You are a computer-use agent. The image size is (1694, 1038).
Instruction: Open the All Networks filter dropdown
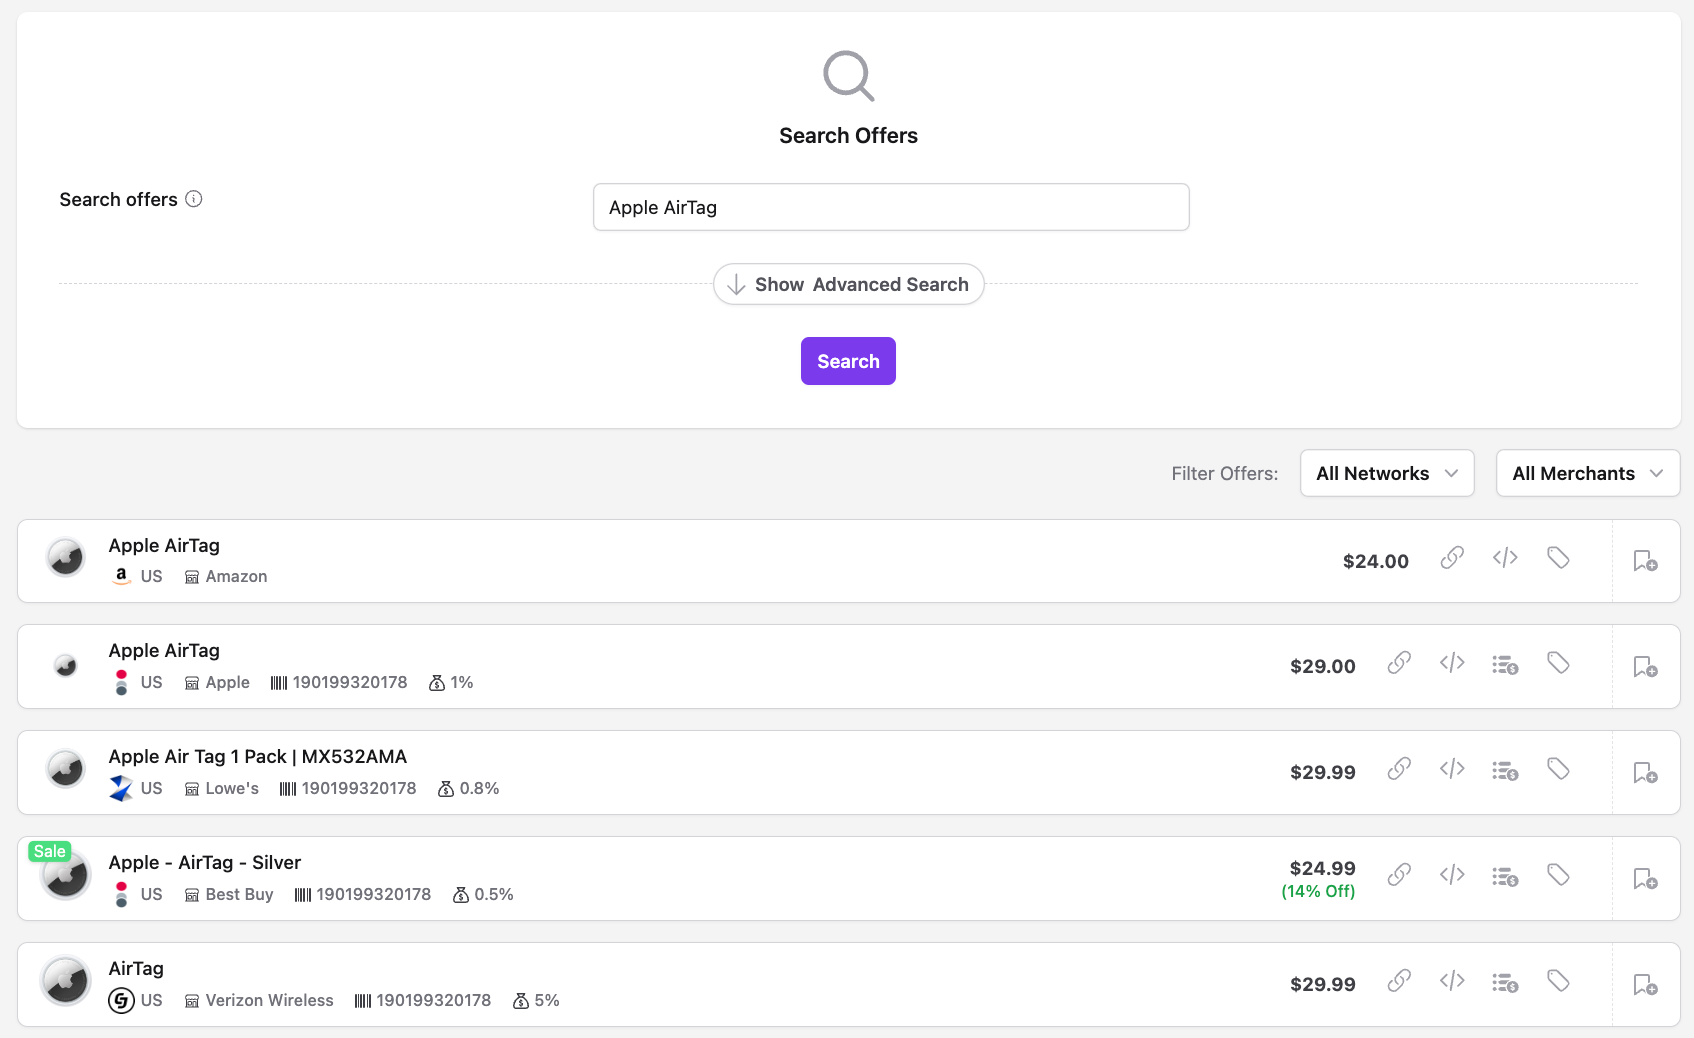1387,473
